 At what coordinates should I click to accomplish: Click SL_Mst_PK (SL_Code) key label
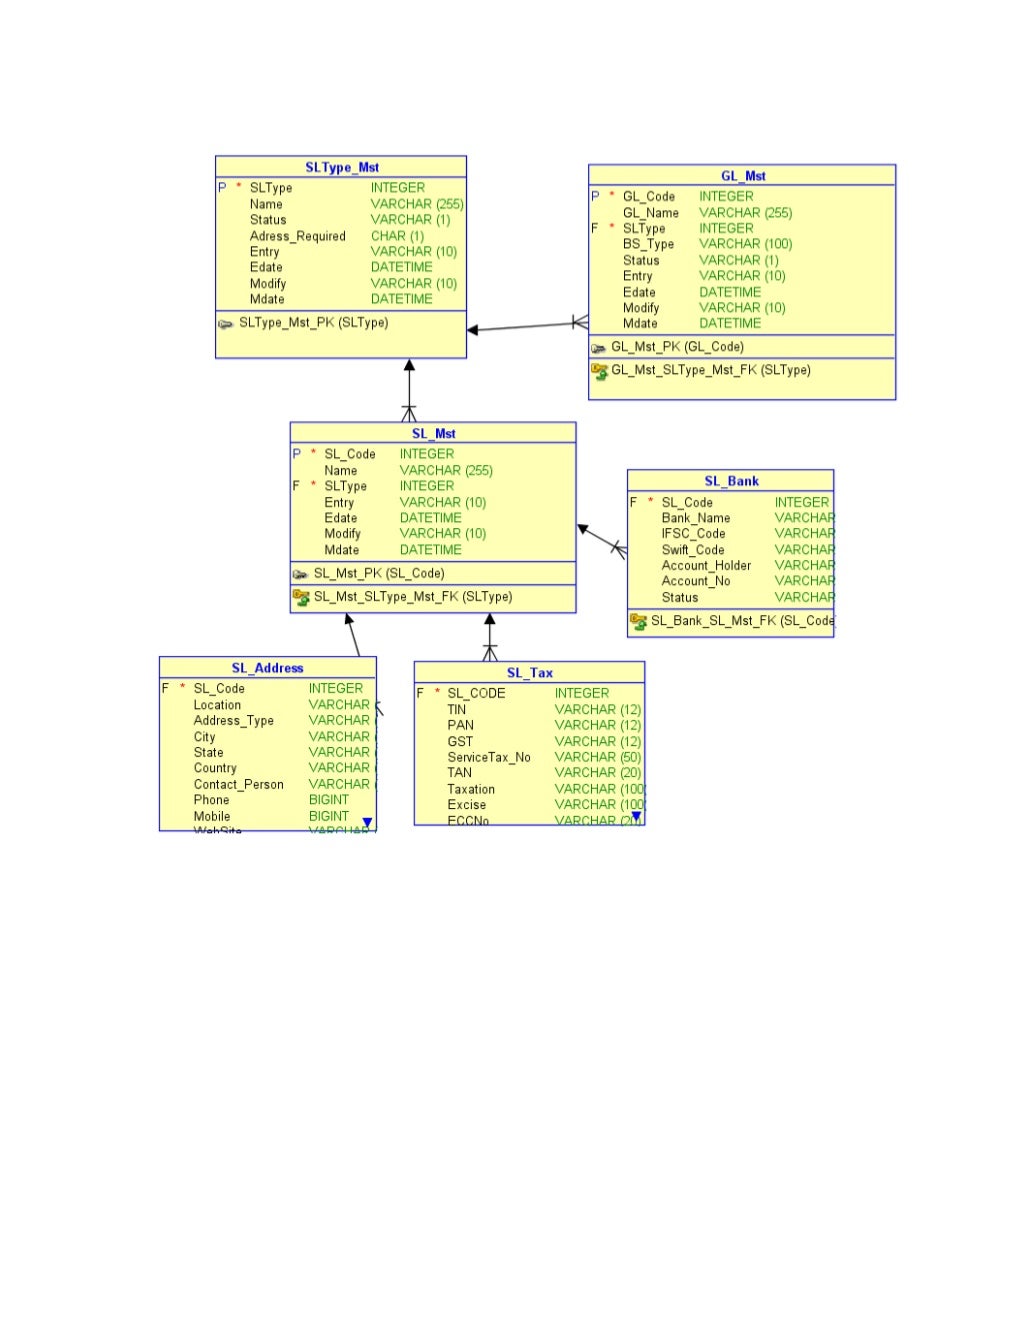tap(379, 574)
